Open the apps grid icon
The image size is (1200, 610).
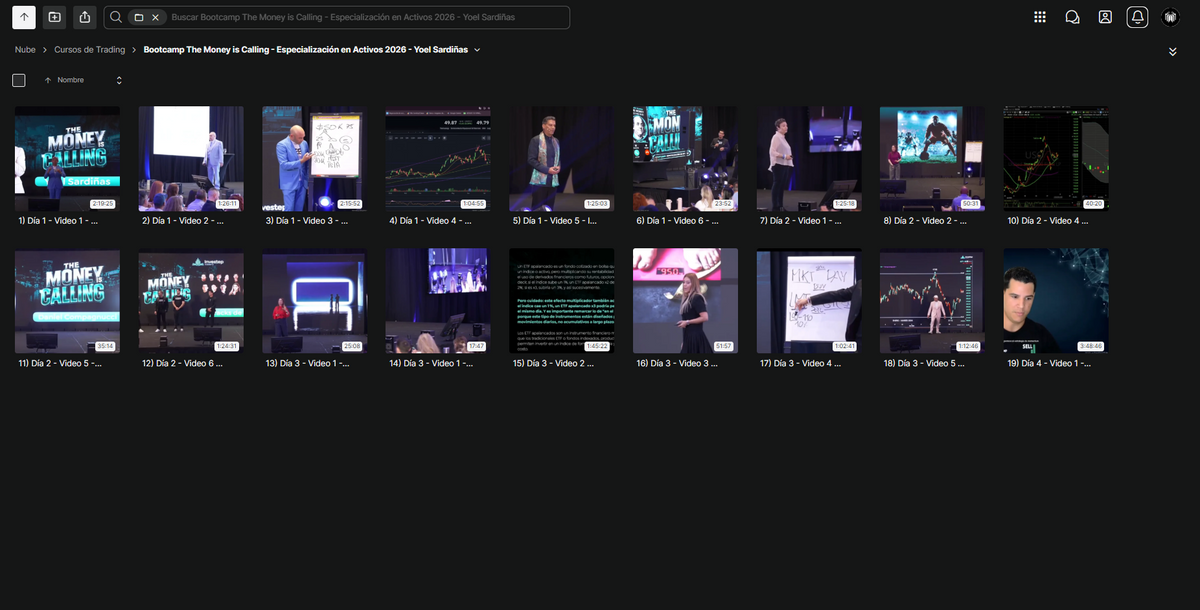coord(1040,17)
